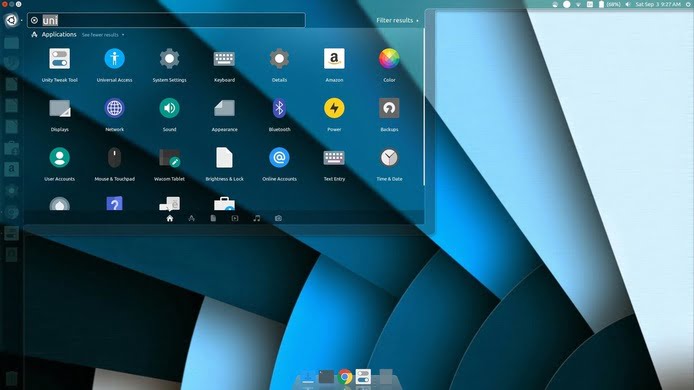Viewport: 694px width, 390px height.
Task: Switch to the Video lens
Action: [x=235, y=218]
